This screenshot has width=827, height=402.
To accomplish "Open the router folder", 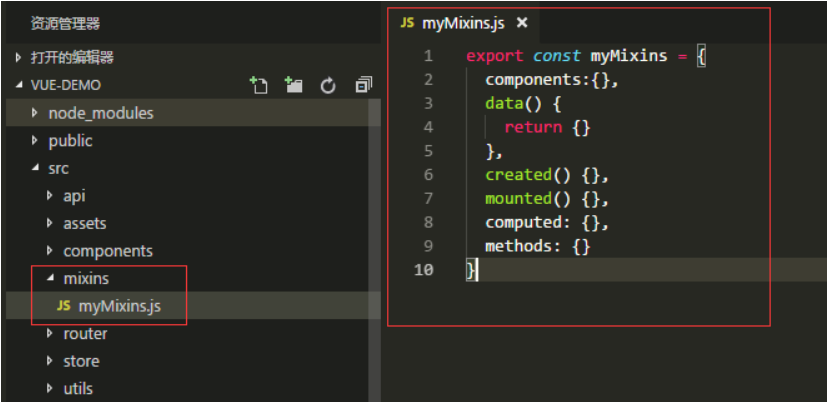I will 84,333.
